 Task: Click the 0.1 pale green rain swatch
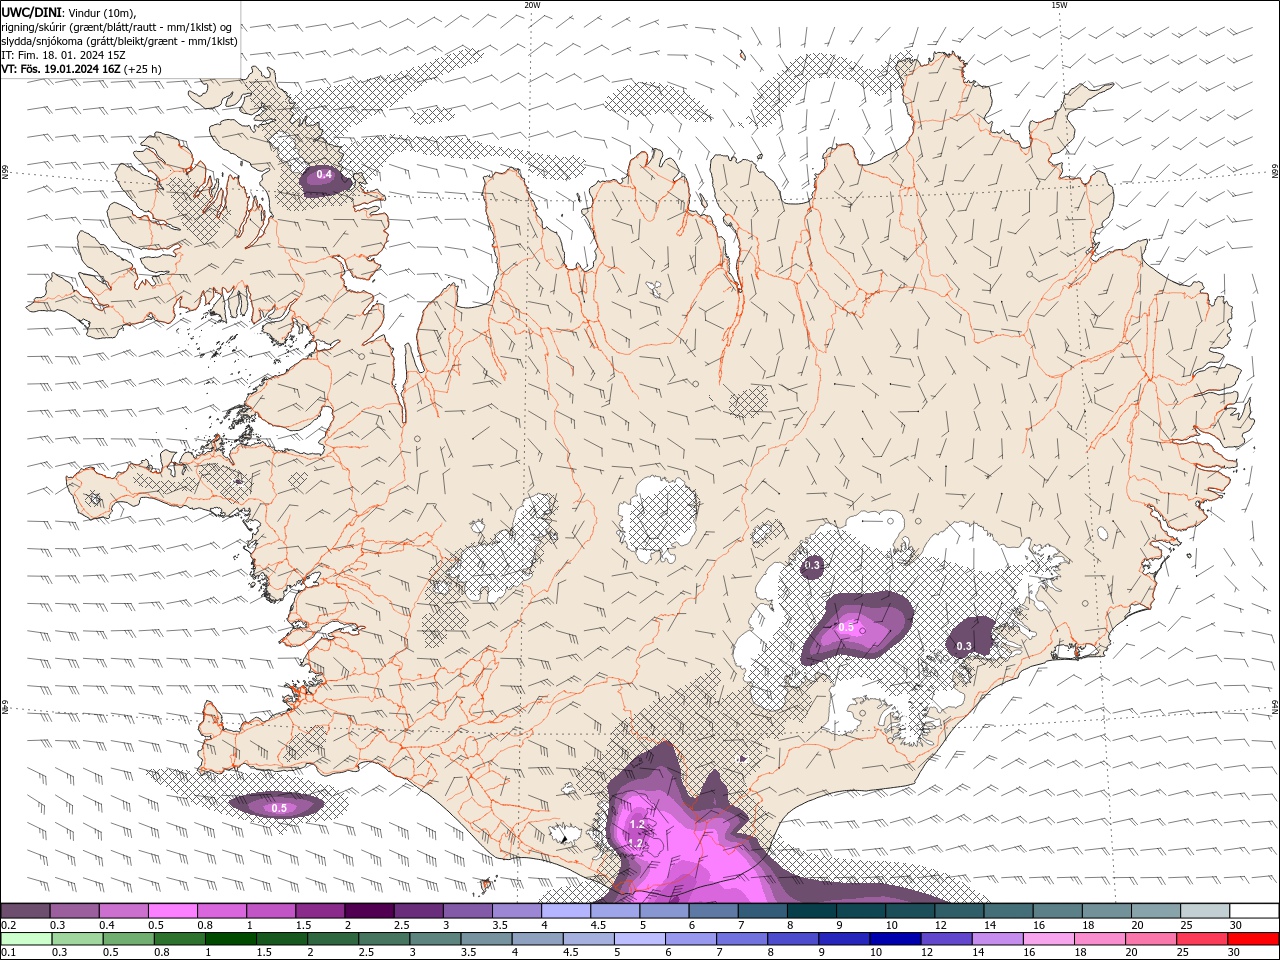27,939
